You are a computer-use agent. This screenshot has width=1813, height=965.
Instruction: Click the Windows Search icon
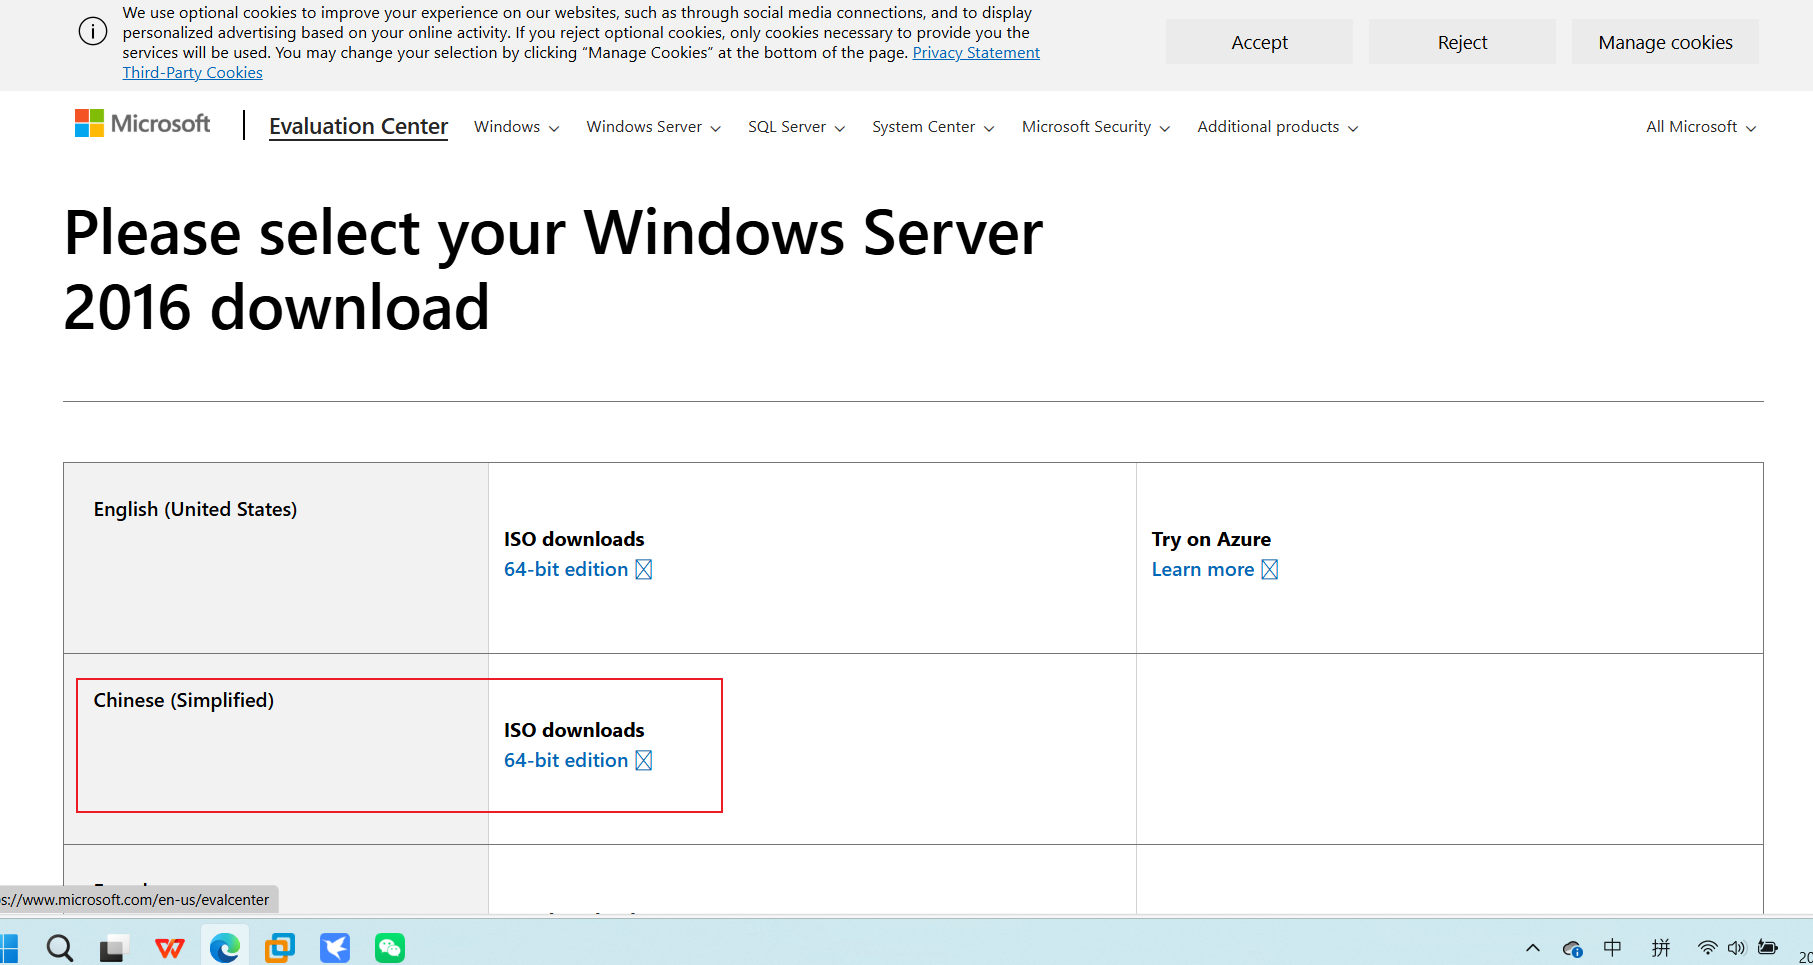59,946
